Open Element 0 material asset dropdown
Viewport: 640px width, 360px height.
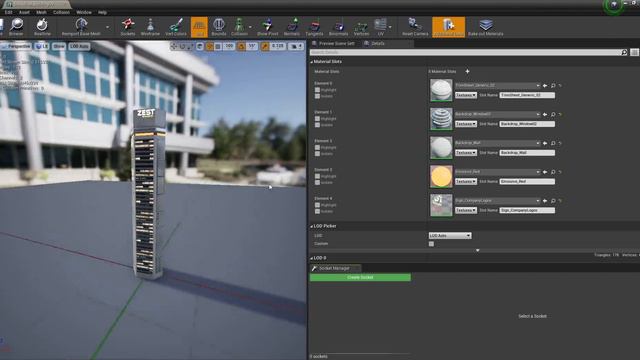tap(498, 86)
